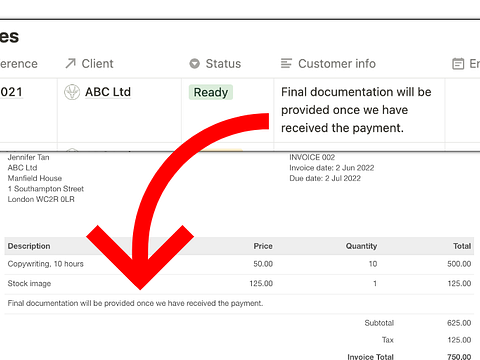
Task: Click the Client column relation arrow icon
Action: (x=70, y=63)
